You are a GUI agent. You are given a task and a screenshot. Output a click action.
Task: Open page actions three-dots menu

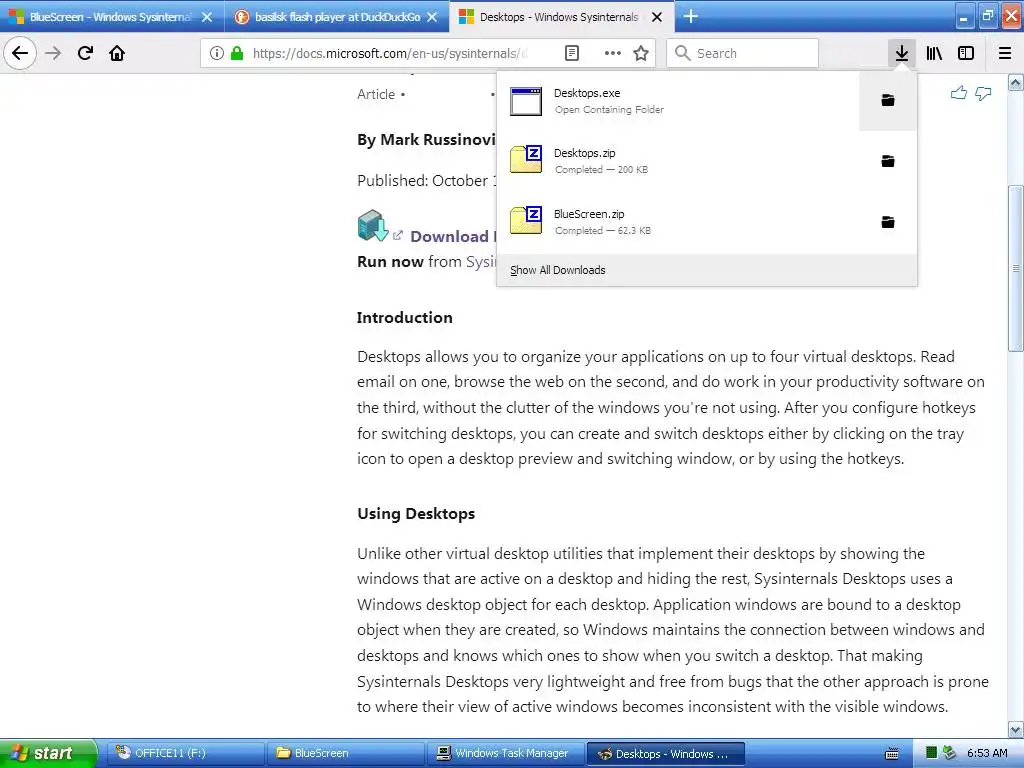pyautogui.click(x=613, y=54)
